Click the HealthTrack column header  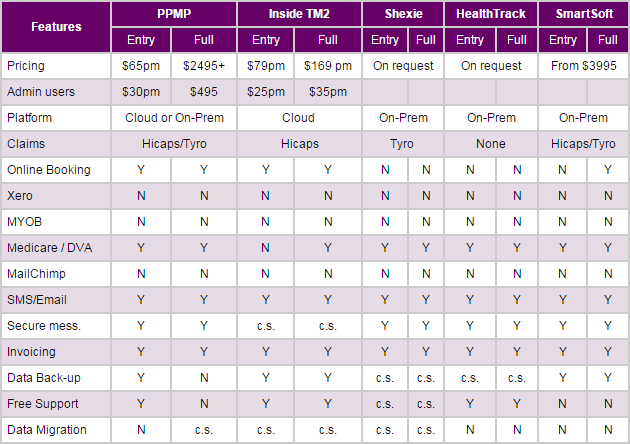491,14
